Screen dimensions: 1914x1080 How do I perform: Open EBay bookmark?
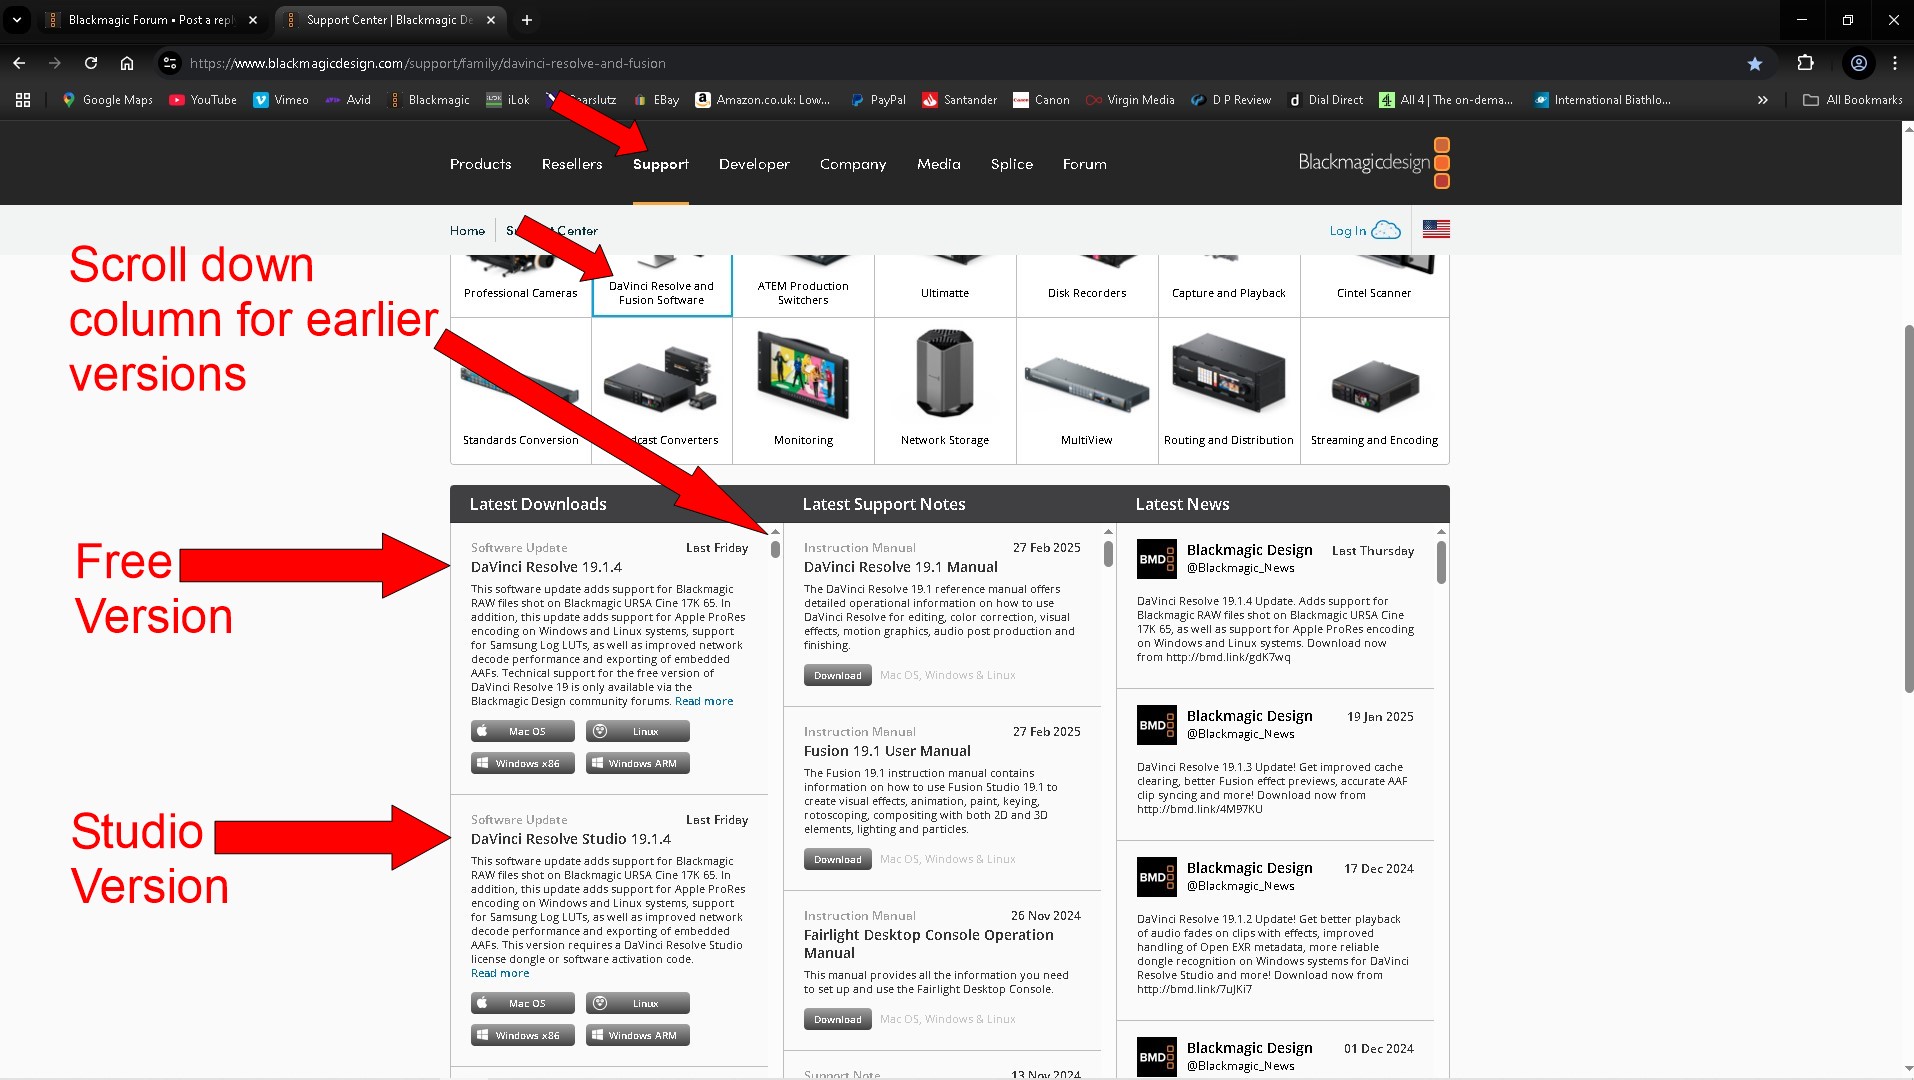[656, 100]
